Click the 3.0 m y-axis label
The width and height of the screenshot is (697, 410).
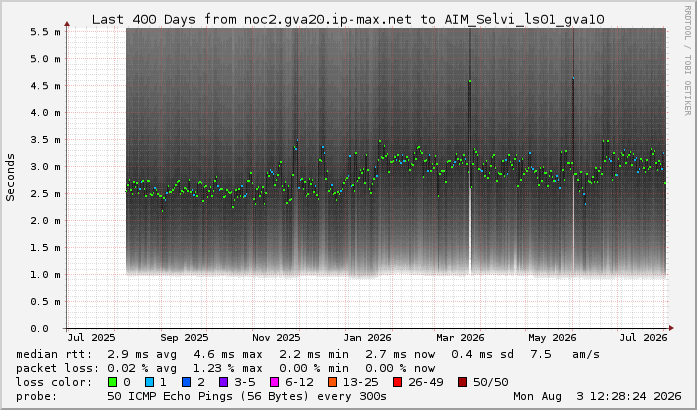click(45, 167)
